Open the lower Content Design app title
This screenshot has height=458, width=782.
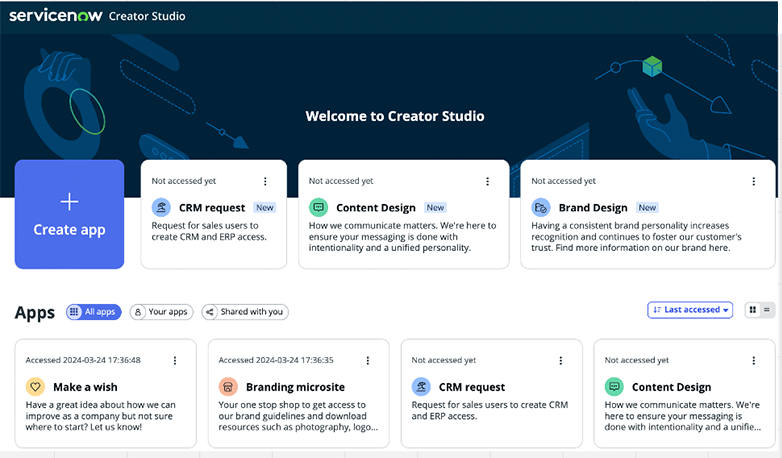[x=671, y=387]
